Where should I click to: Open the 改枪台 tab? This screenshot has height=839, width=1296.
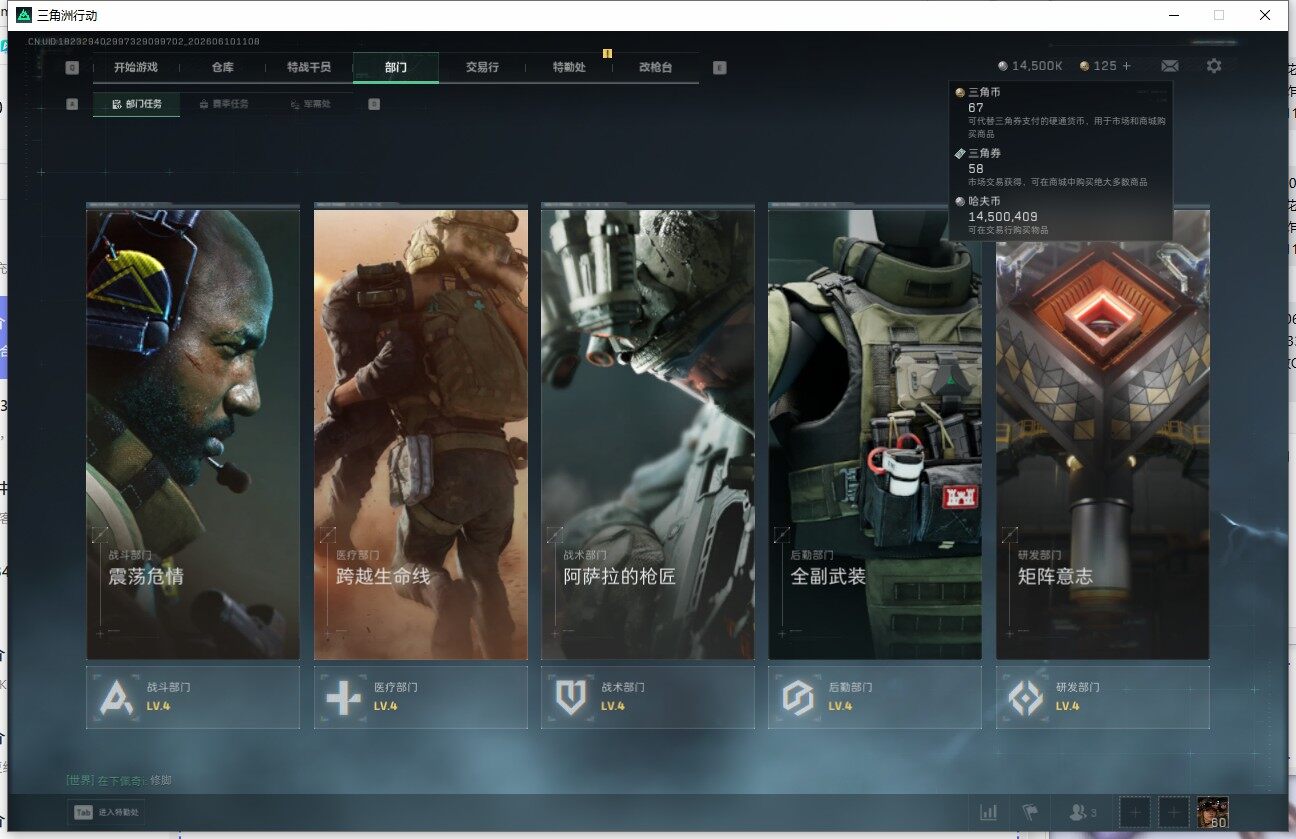(x=655, y=68)
